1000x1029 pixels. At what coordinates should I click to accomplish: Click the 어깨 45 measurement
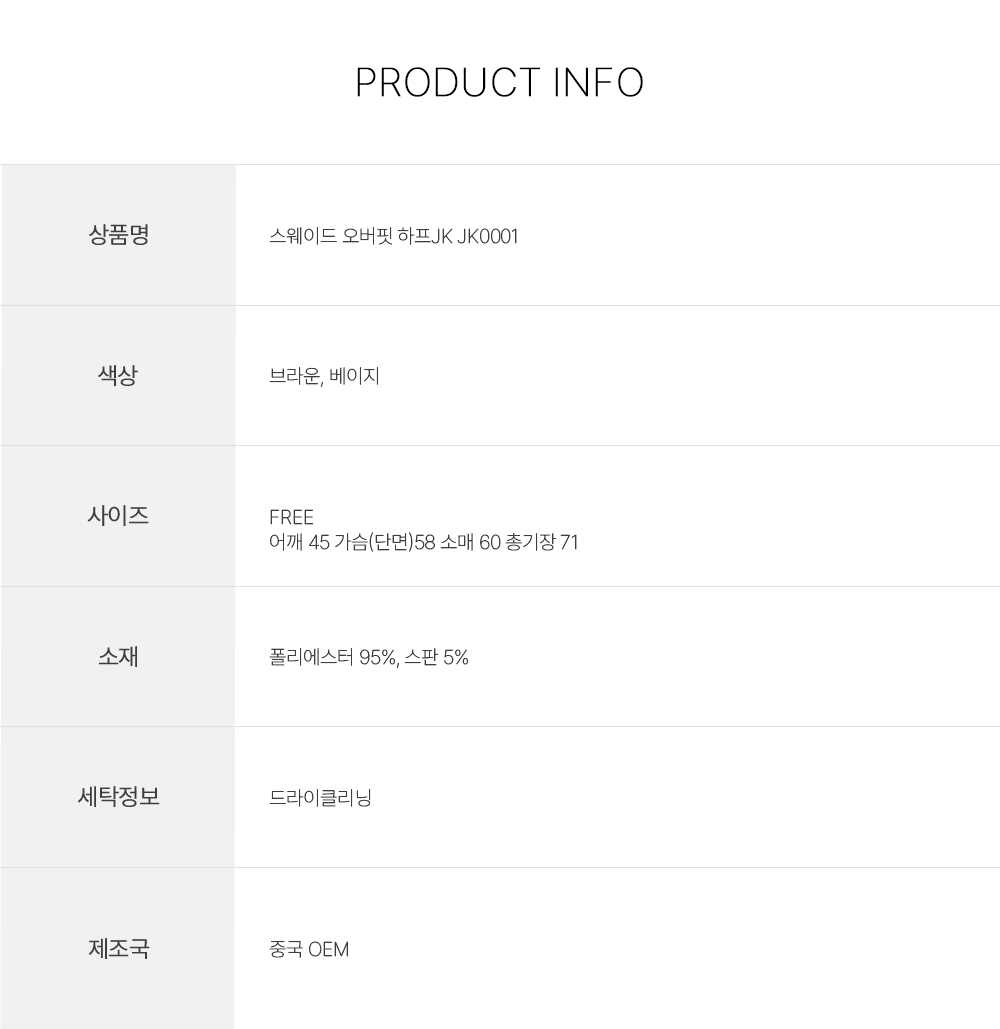(x=299, y=543)
